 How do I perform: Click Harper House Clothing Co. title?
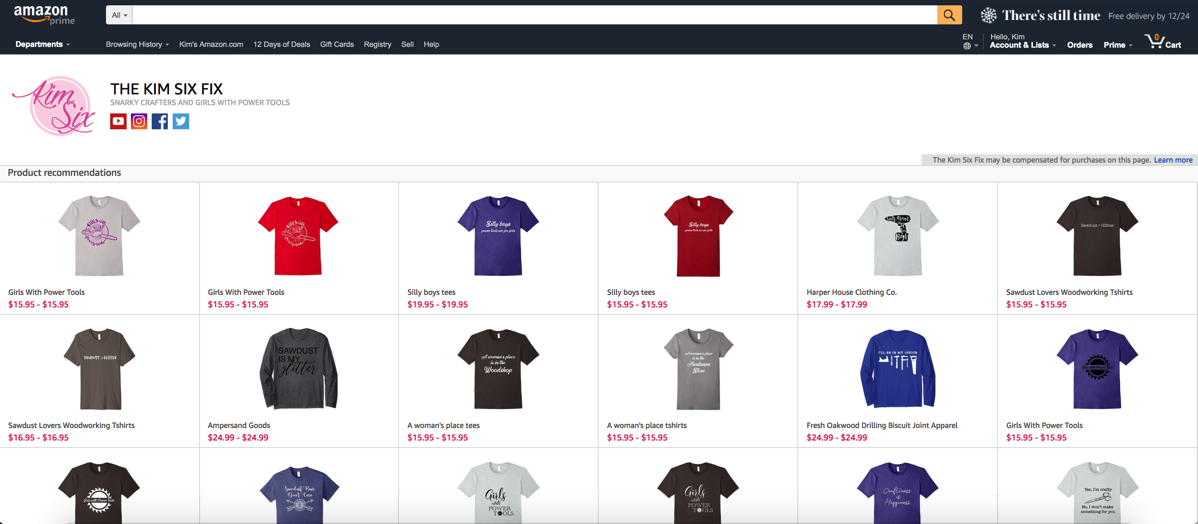pos(851,293)
